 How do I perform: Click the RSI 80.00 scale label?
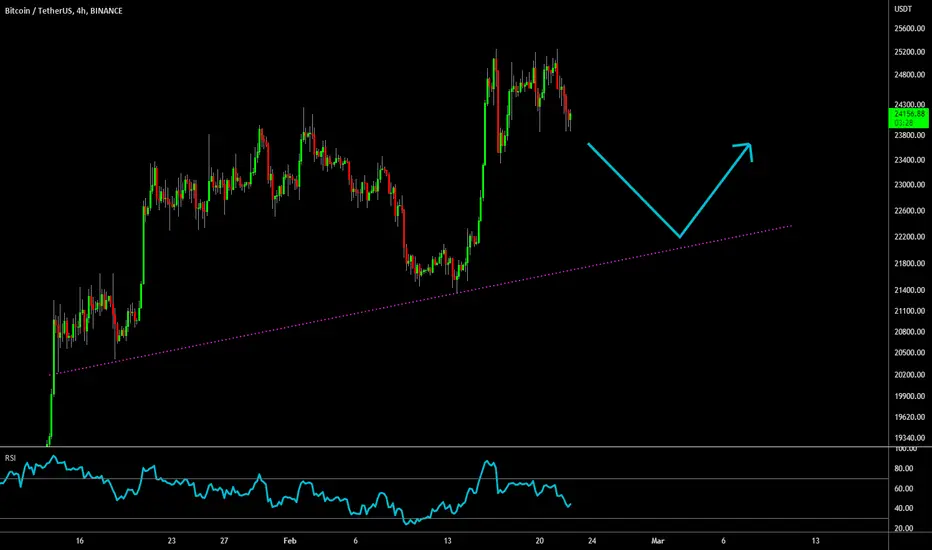(903, 469)
